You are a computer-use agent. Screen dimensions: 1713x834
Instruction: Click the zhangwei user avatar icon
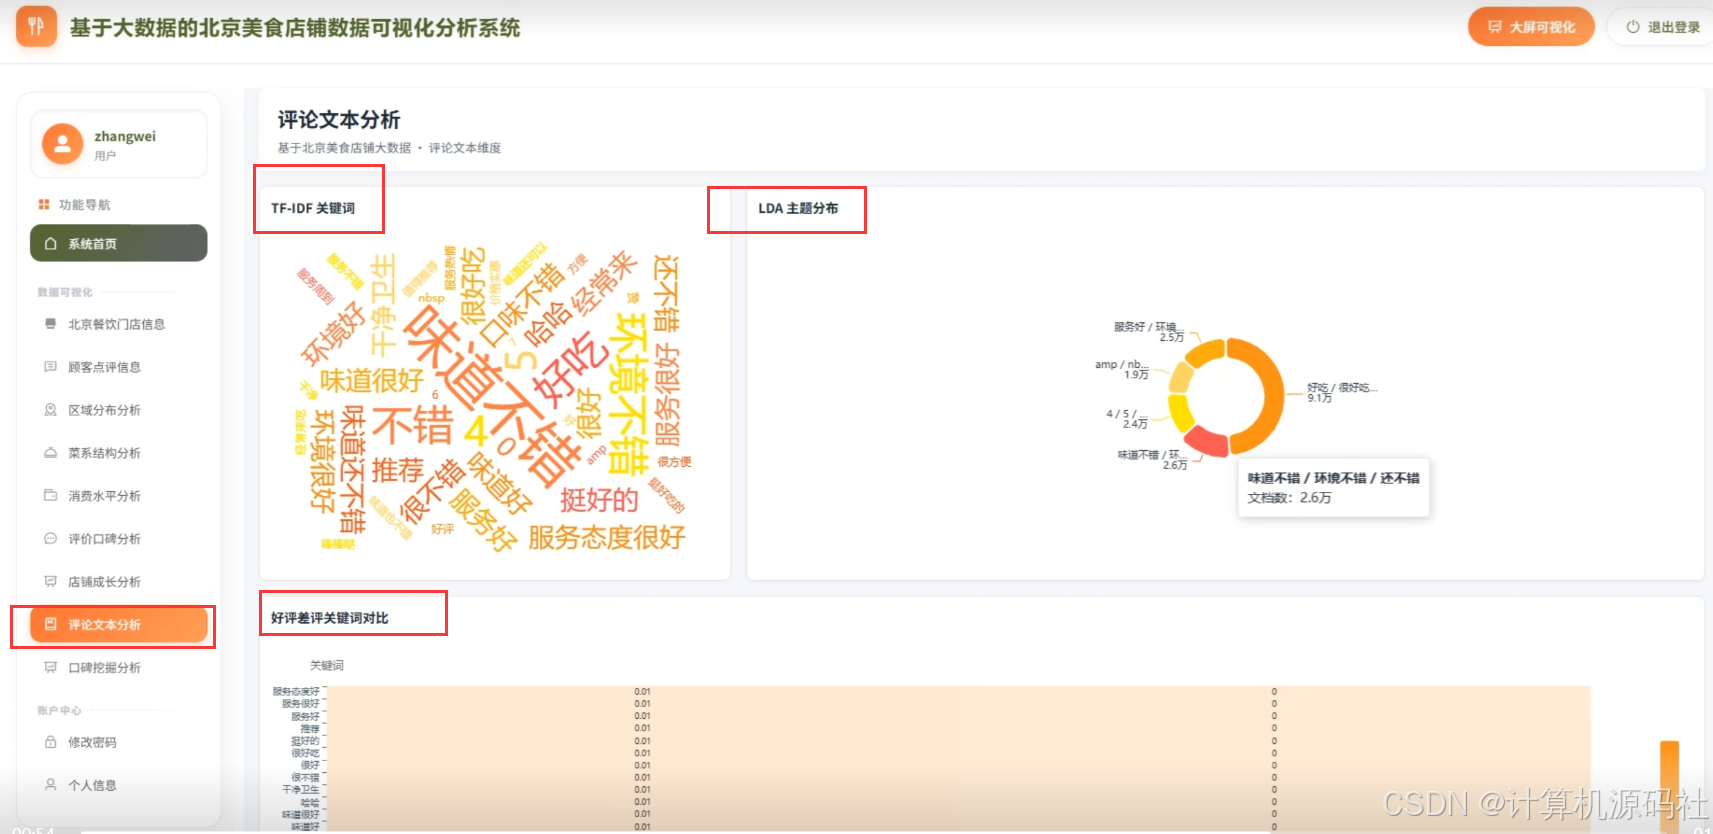(62, 144)
